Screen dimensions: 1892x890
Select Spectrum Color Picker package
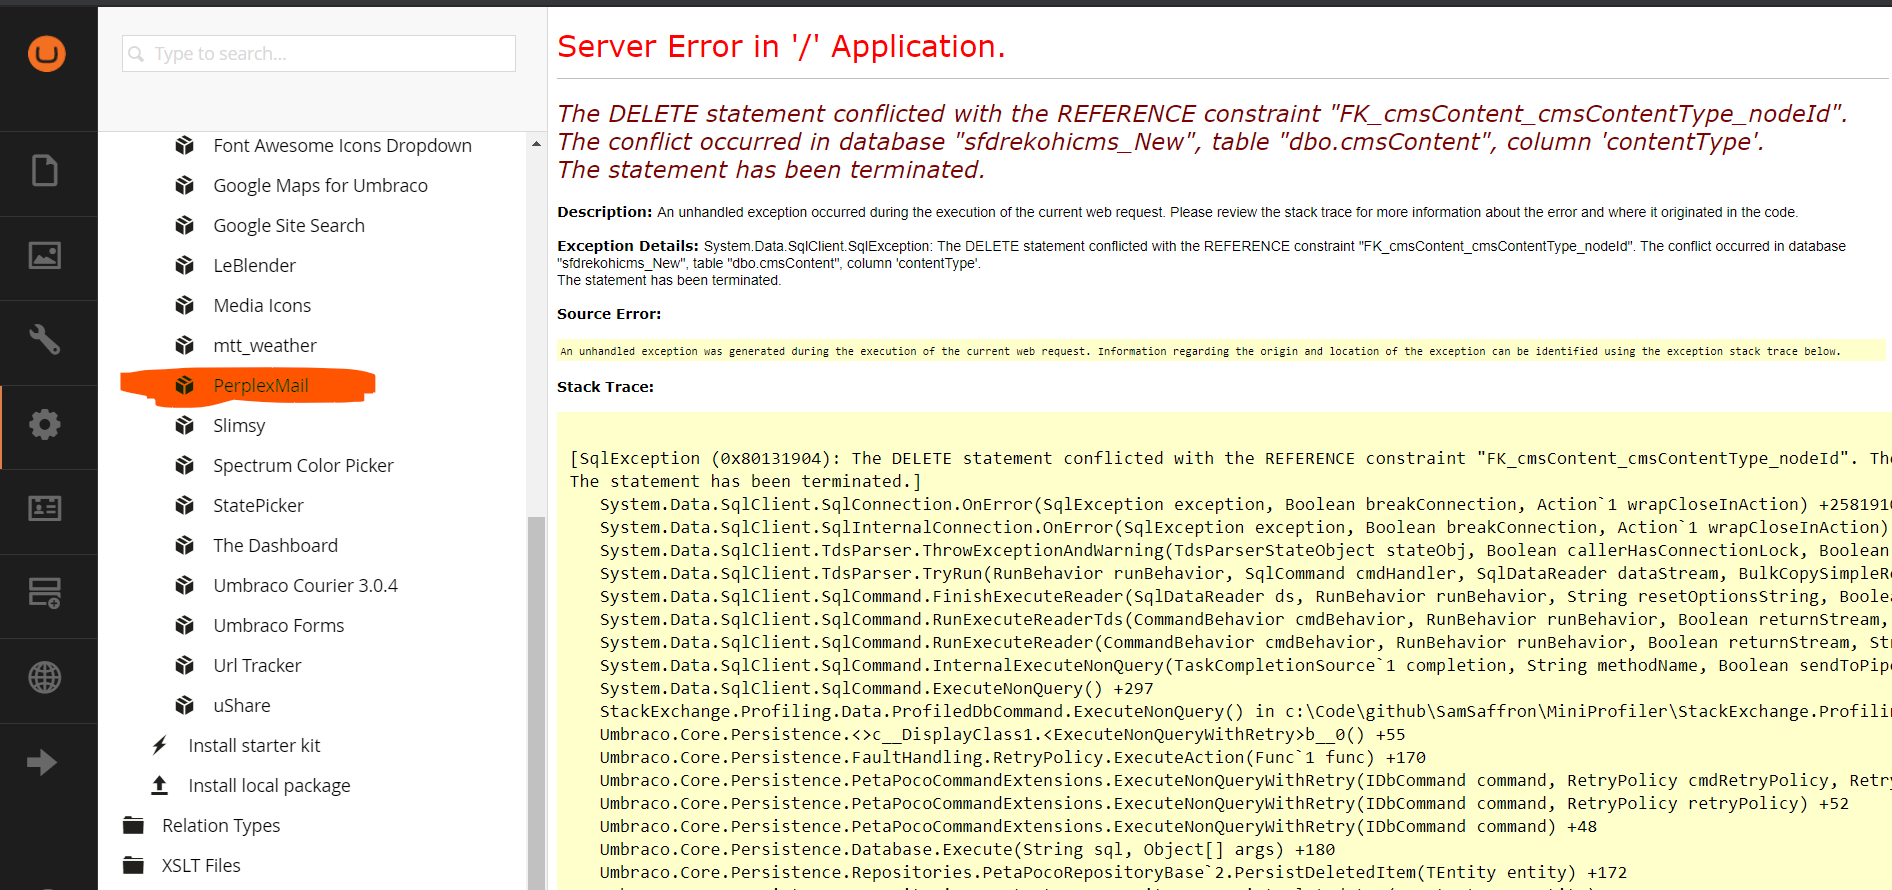point(303,466)
